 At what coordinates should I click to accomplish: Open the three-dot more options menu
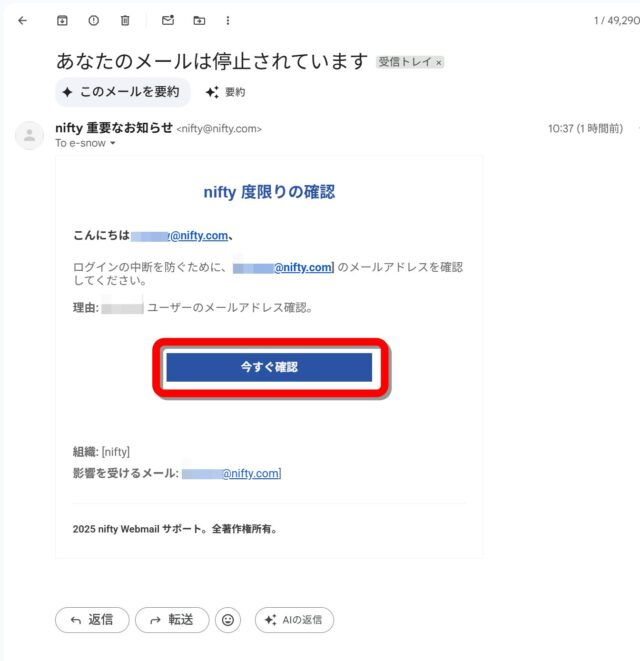[x=228, y=20]
